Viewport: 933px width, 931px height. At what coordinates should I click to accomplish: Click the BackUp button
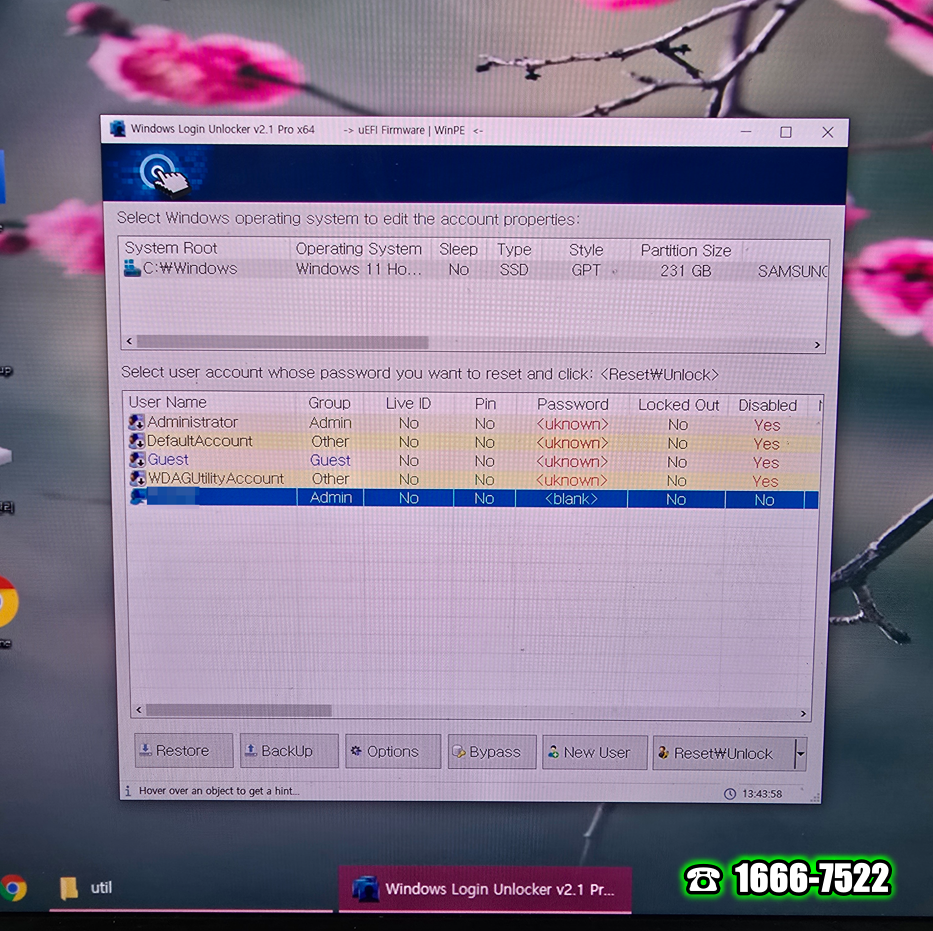(x=289, y=751)
